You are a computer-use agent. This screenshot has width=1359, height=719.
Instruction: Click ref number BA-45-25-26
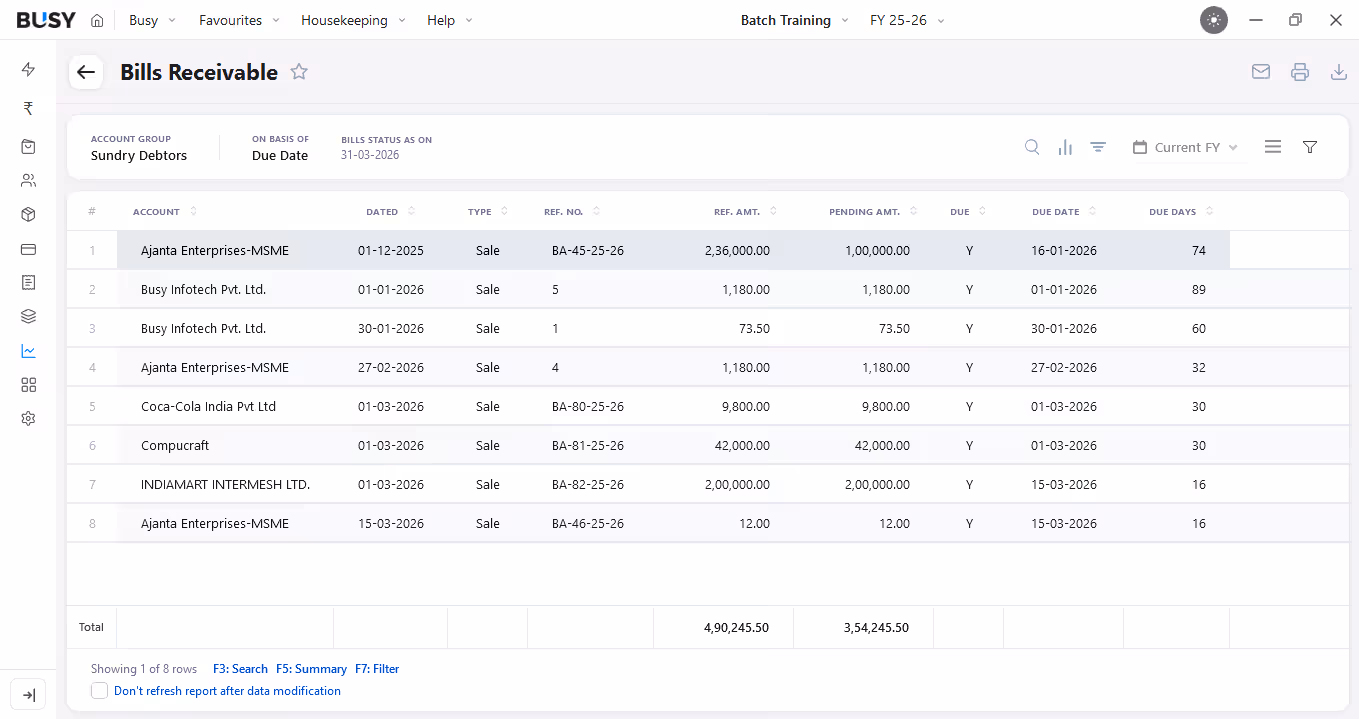pyautogui.click(x=588, y=251)
